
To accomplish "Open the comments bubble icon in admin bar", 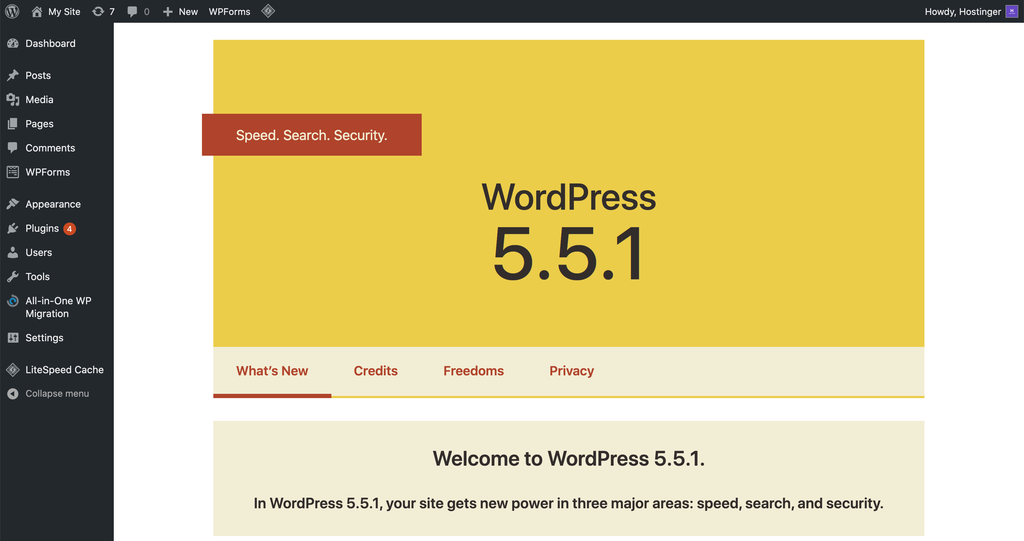I will pyautogui.click(x=132, y=11).
